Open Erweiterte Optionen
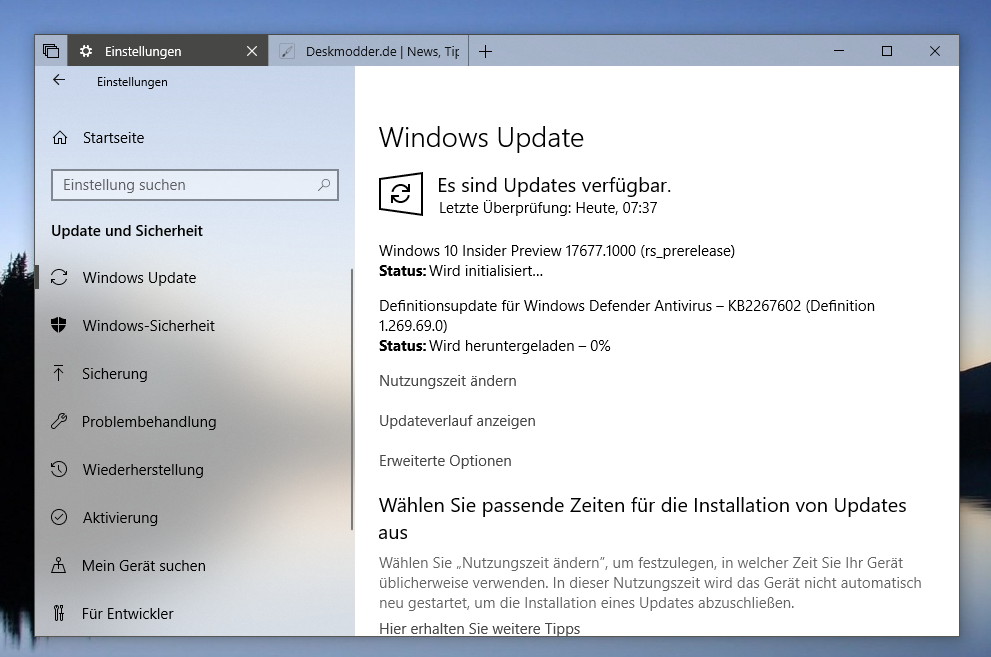 click(445, 461)
